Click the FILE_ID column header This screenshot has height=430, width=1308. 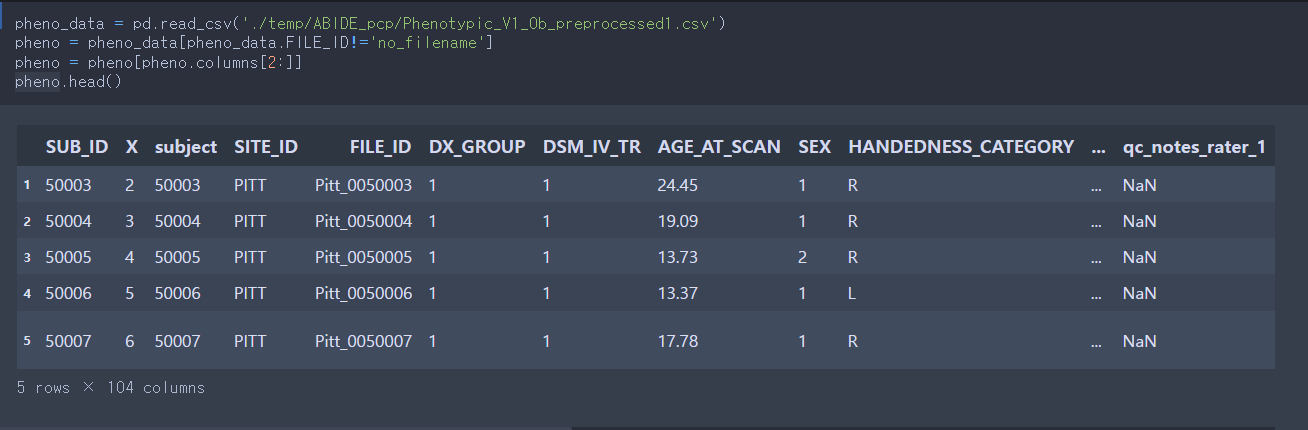pos(380,147)
